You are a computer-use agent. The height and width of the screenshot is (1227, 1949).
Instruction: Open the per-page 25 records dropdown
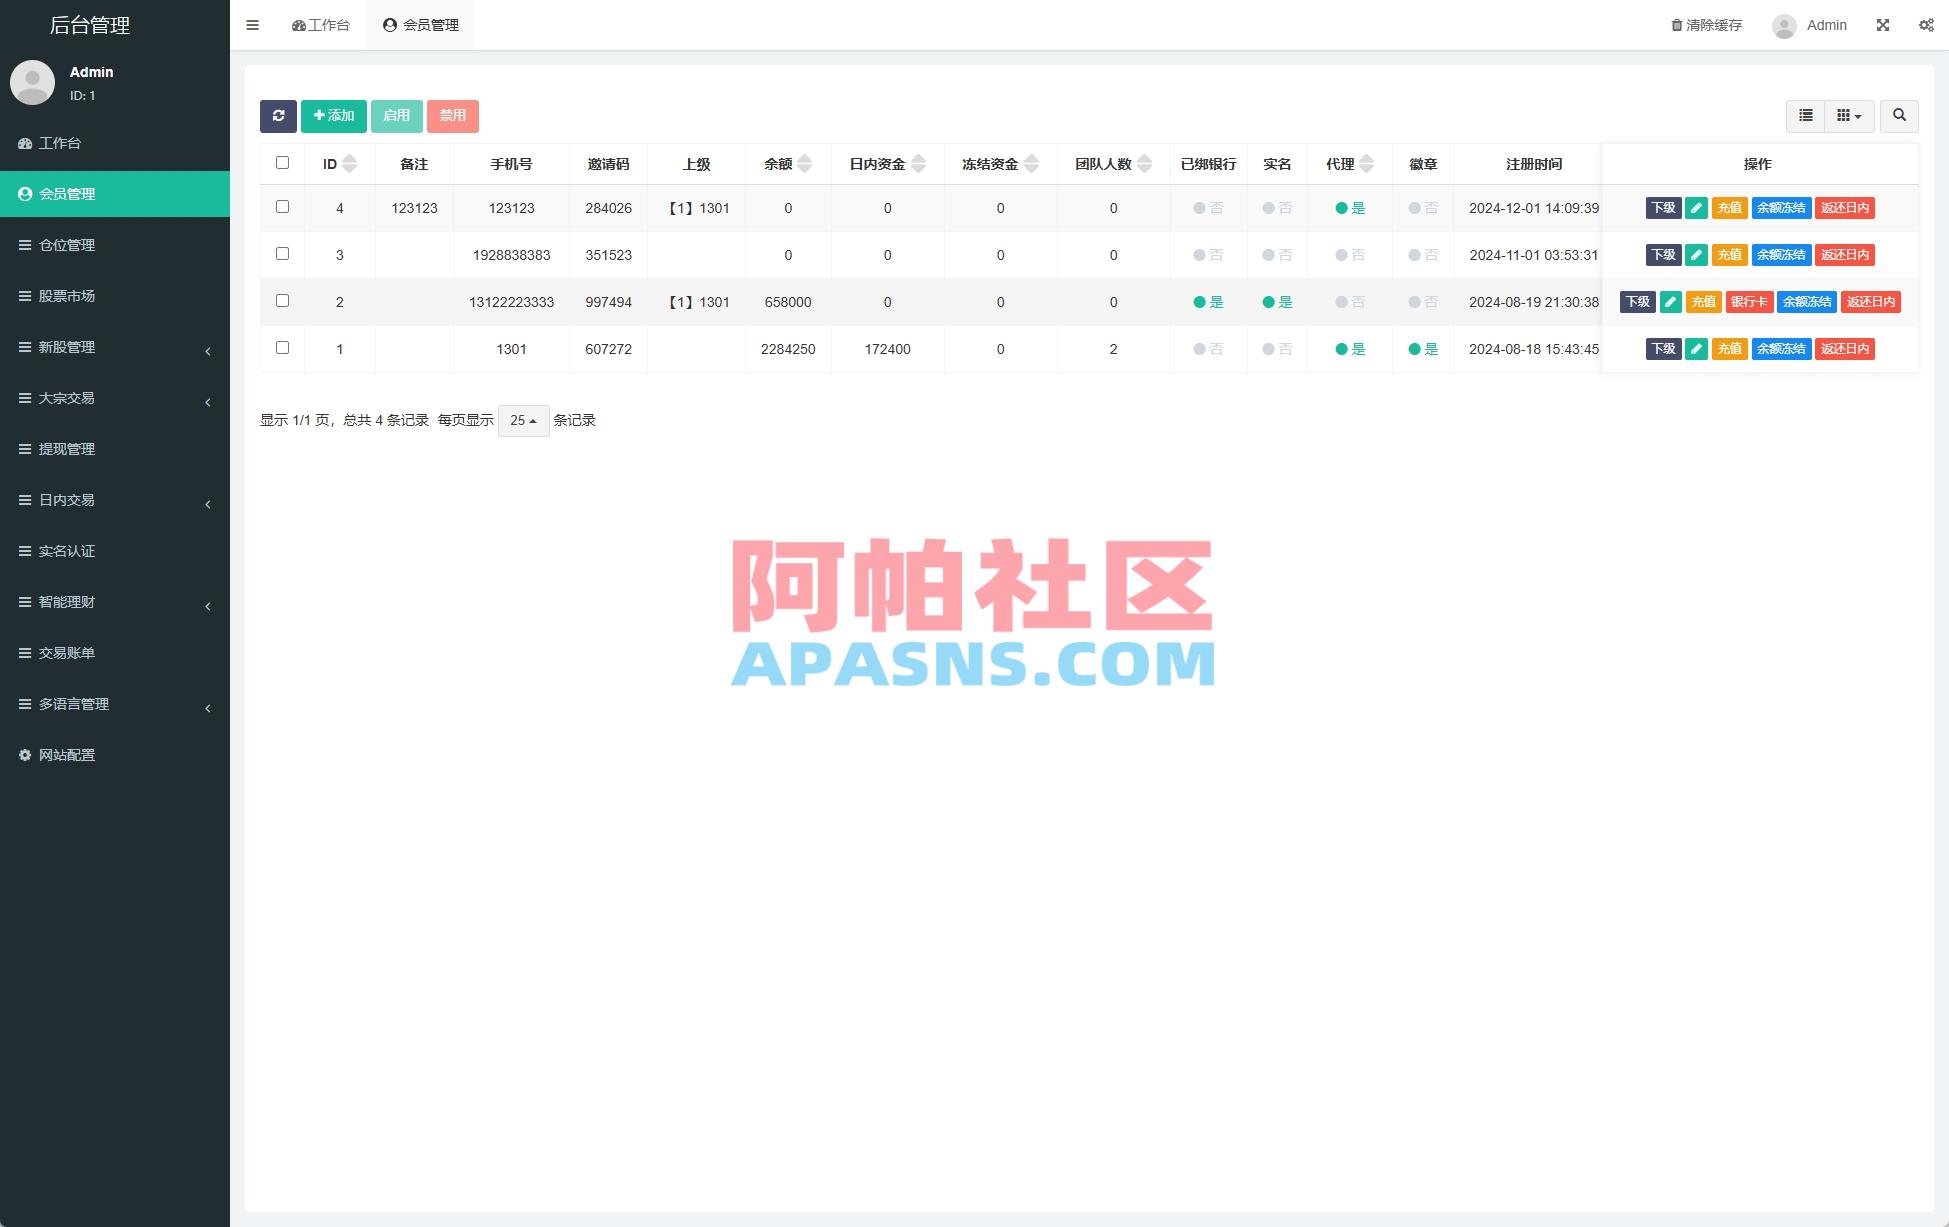pos(522,420)
